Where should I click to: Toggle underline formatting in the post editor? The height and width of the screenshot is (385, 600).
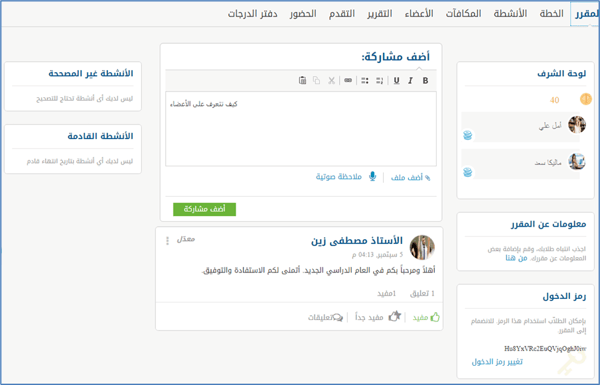tap(396, 80)
